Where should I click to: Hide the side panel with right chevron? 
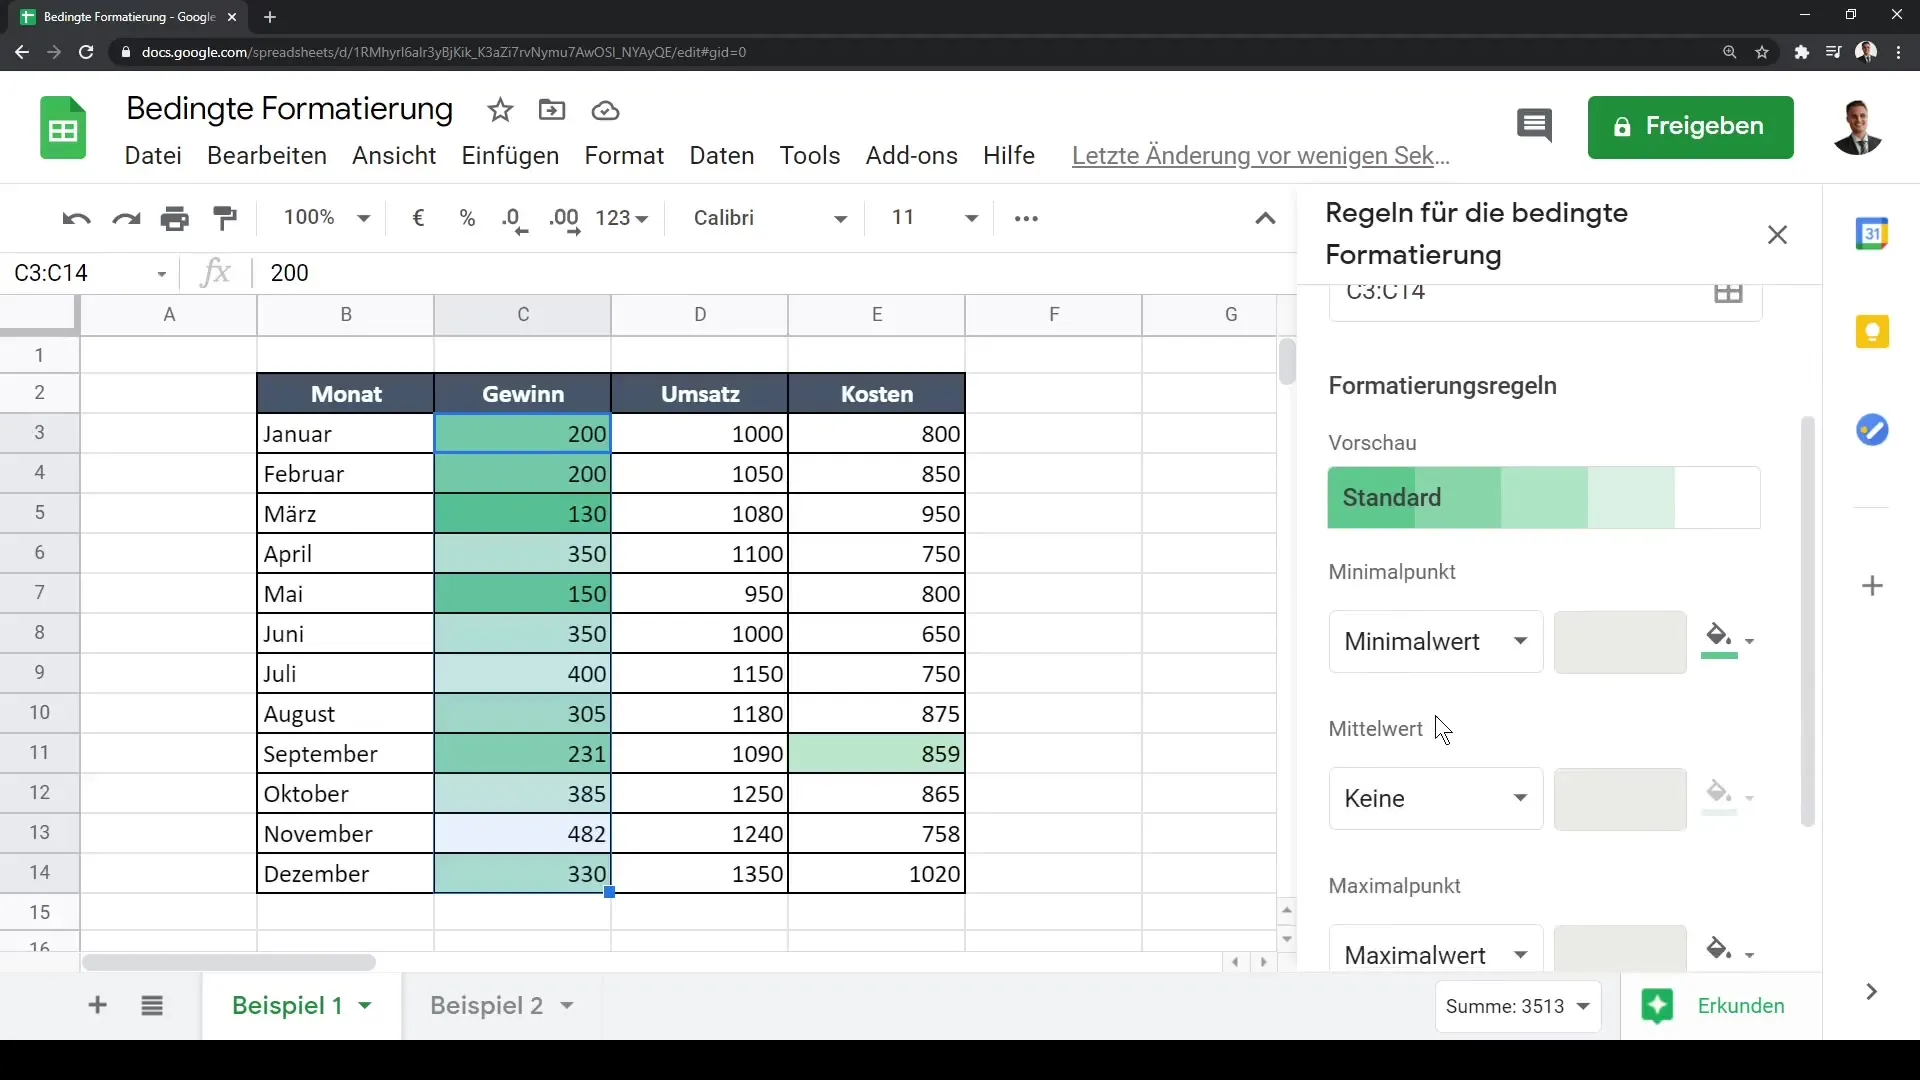click(1871, 992)
